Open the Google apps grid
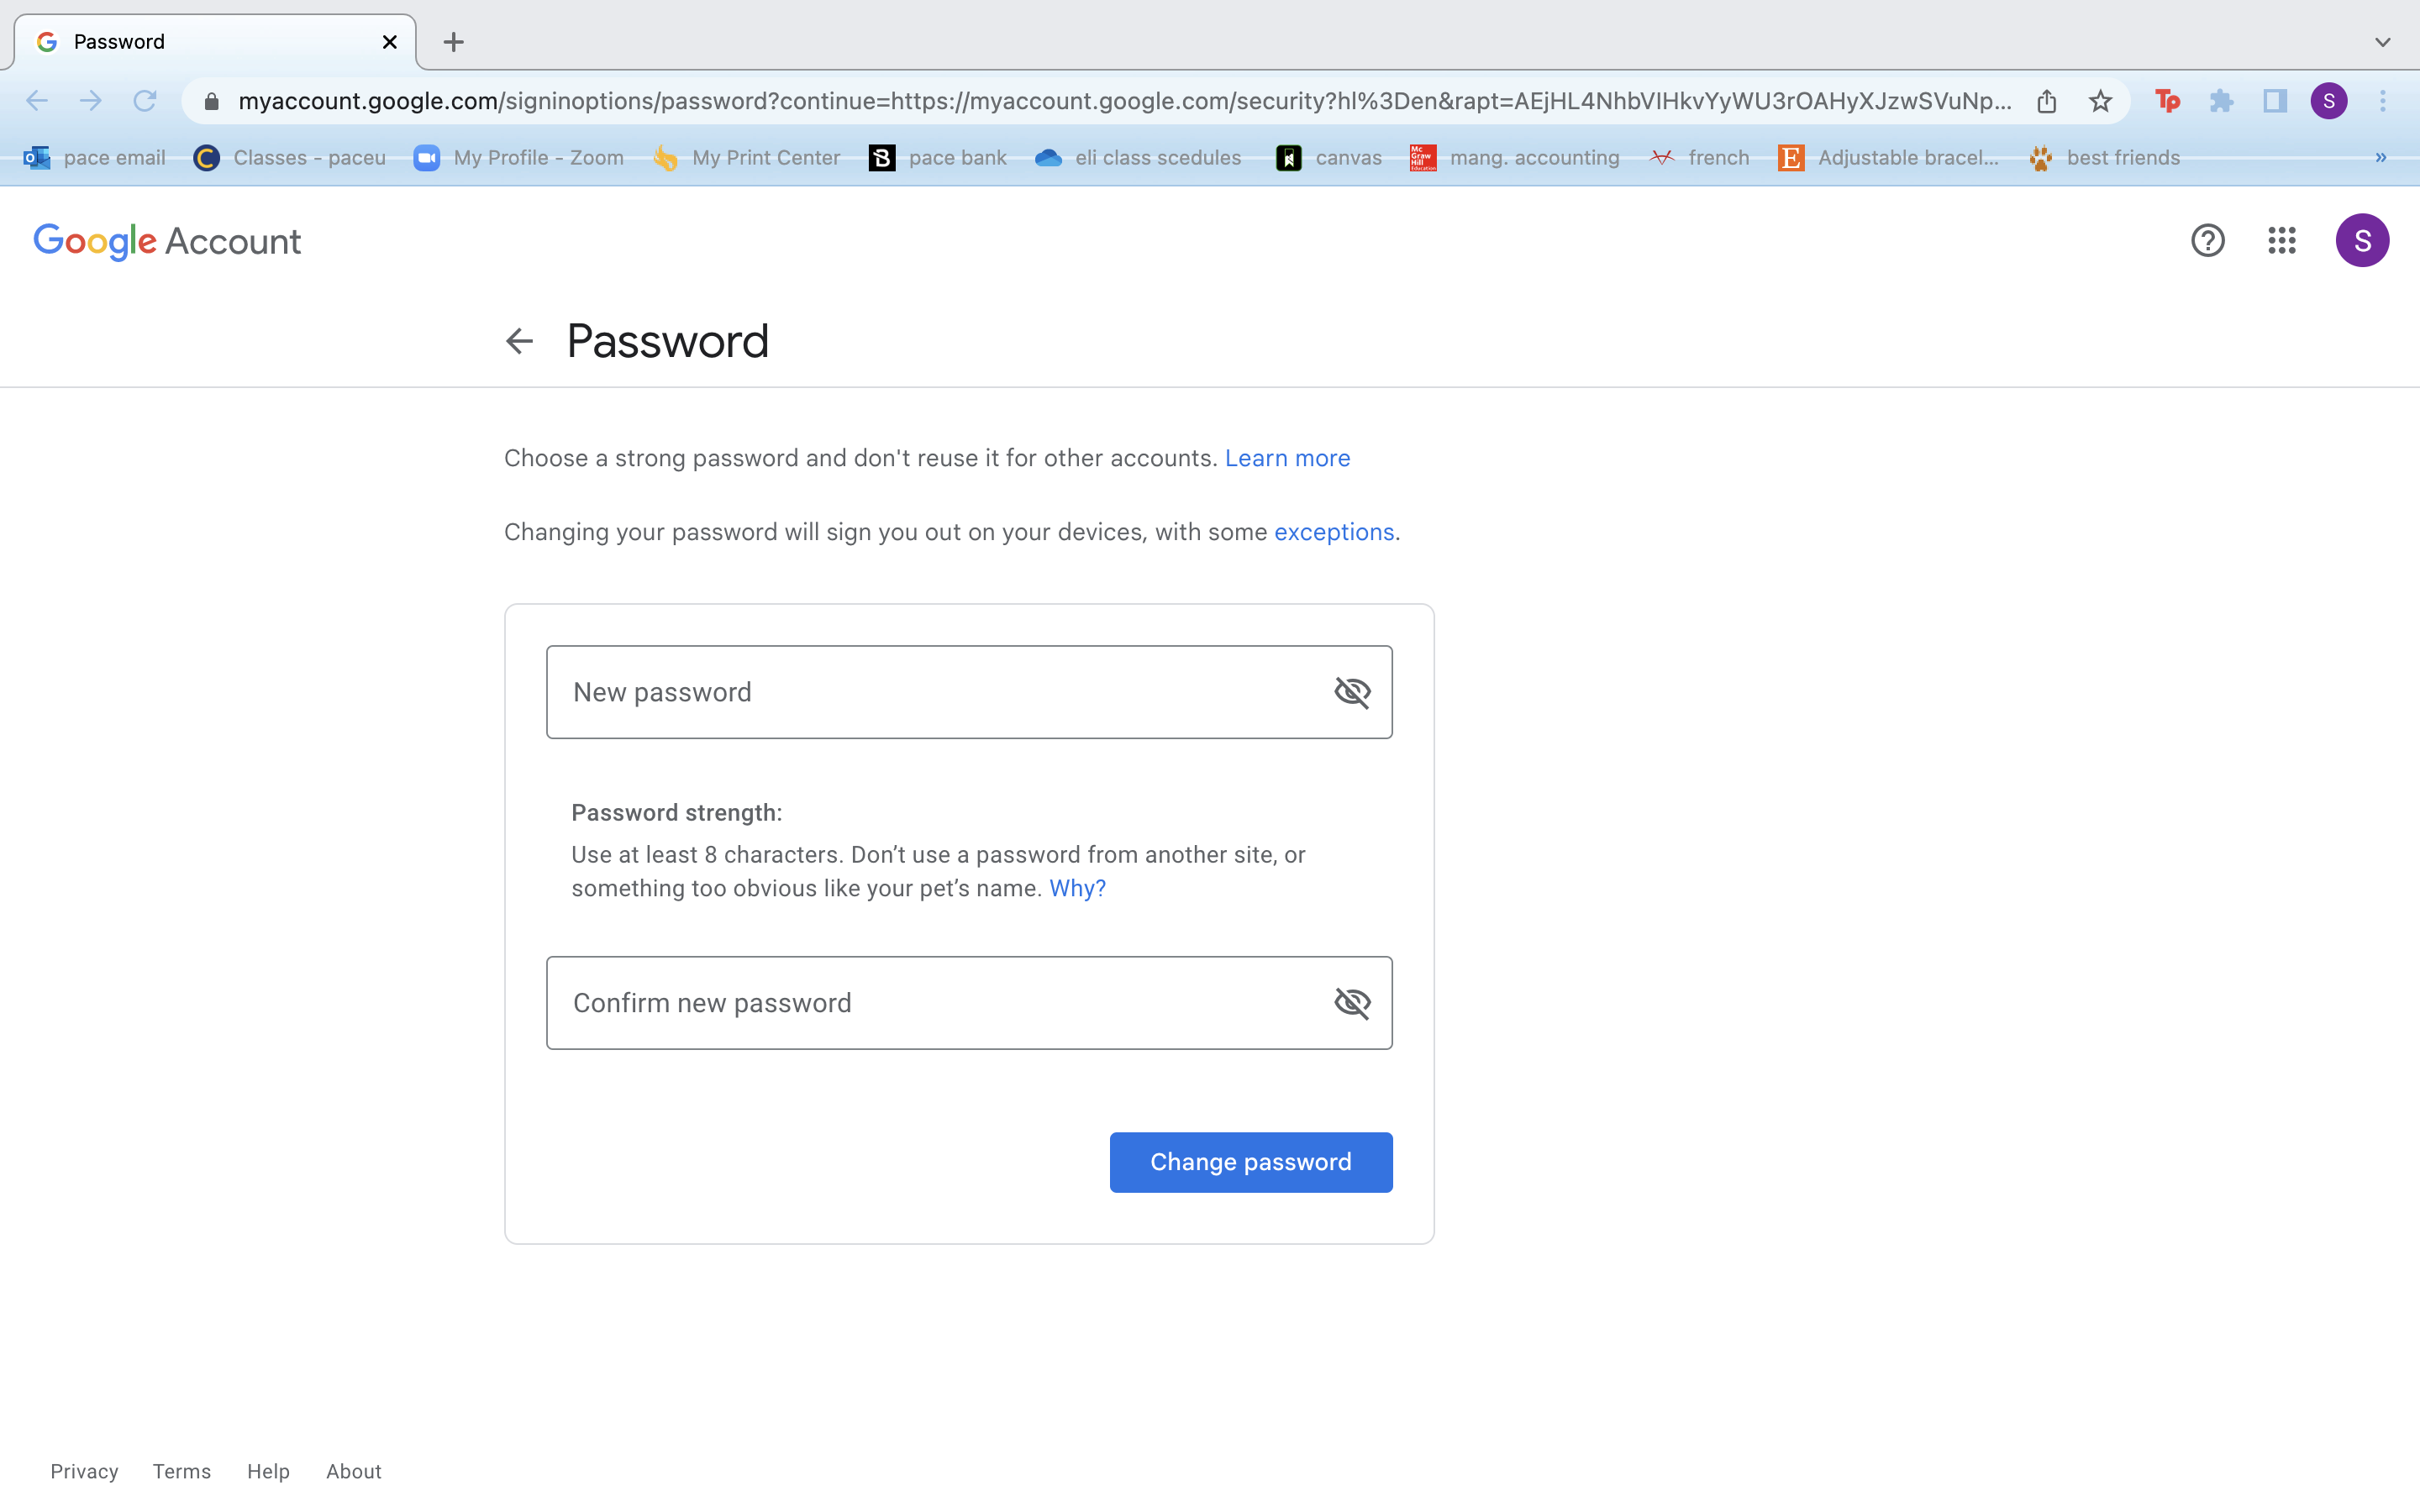 click(x=2281, y=240)
